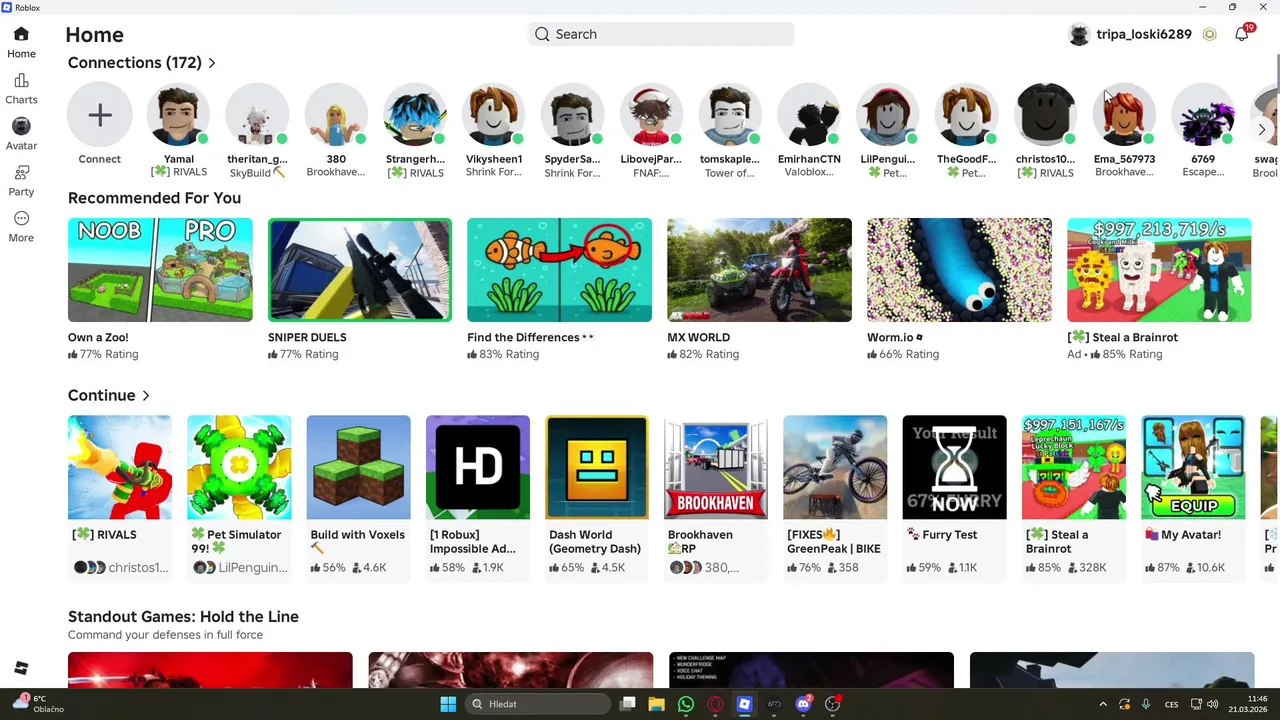The width and height of the screenshot is (1280, 720).
Task: Click the tripa_loski6289 profile avatar
Action: coord(1079,34)
